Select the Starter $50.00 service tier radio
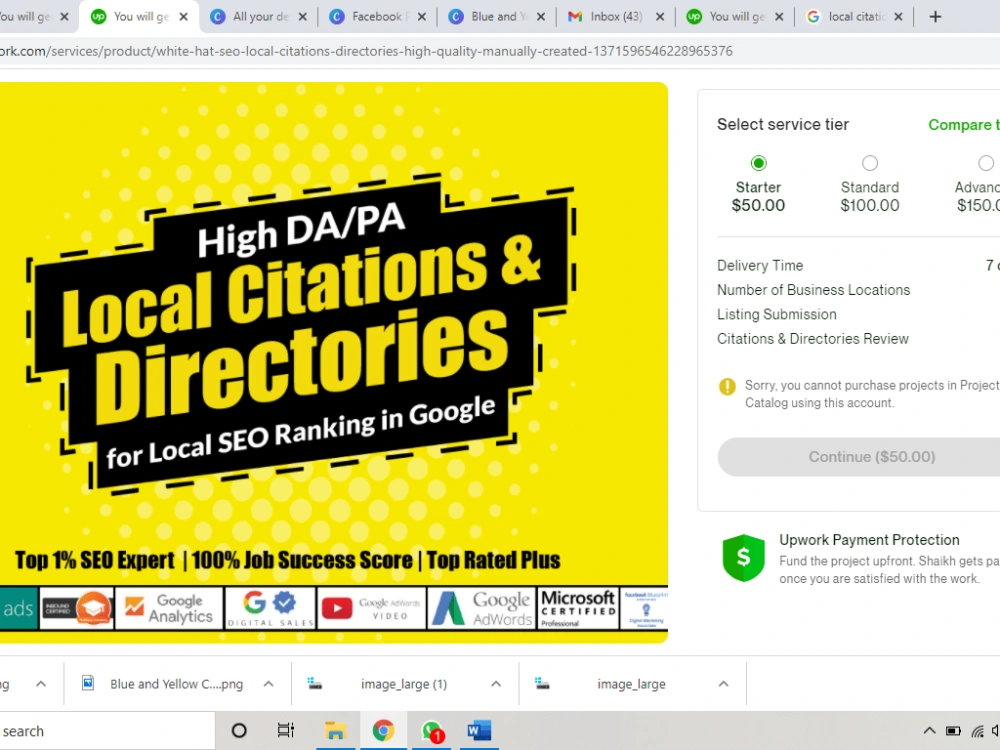 coord(758,163)
